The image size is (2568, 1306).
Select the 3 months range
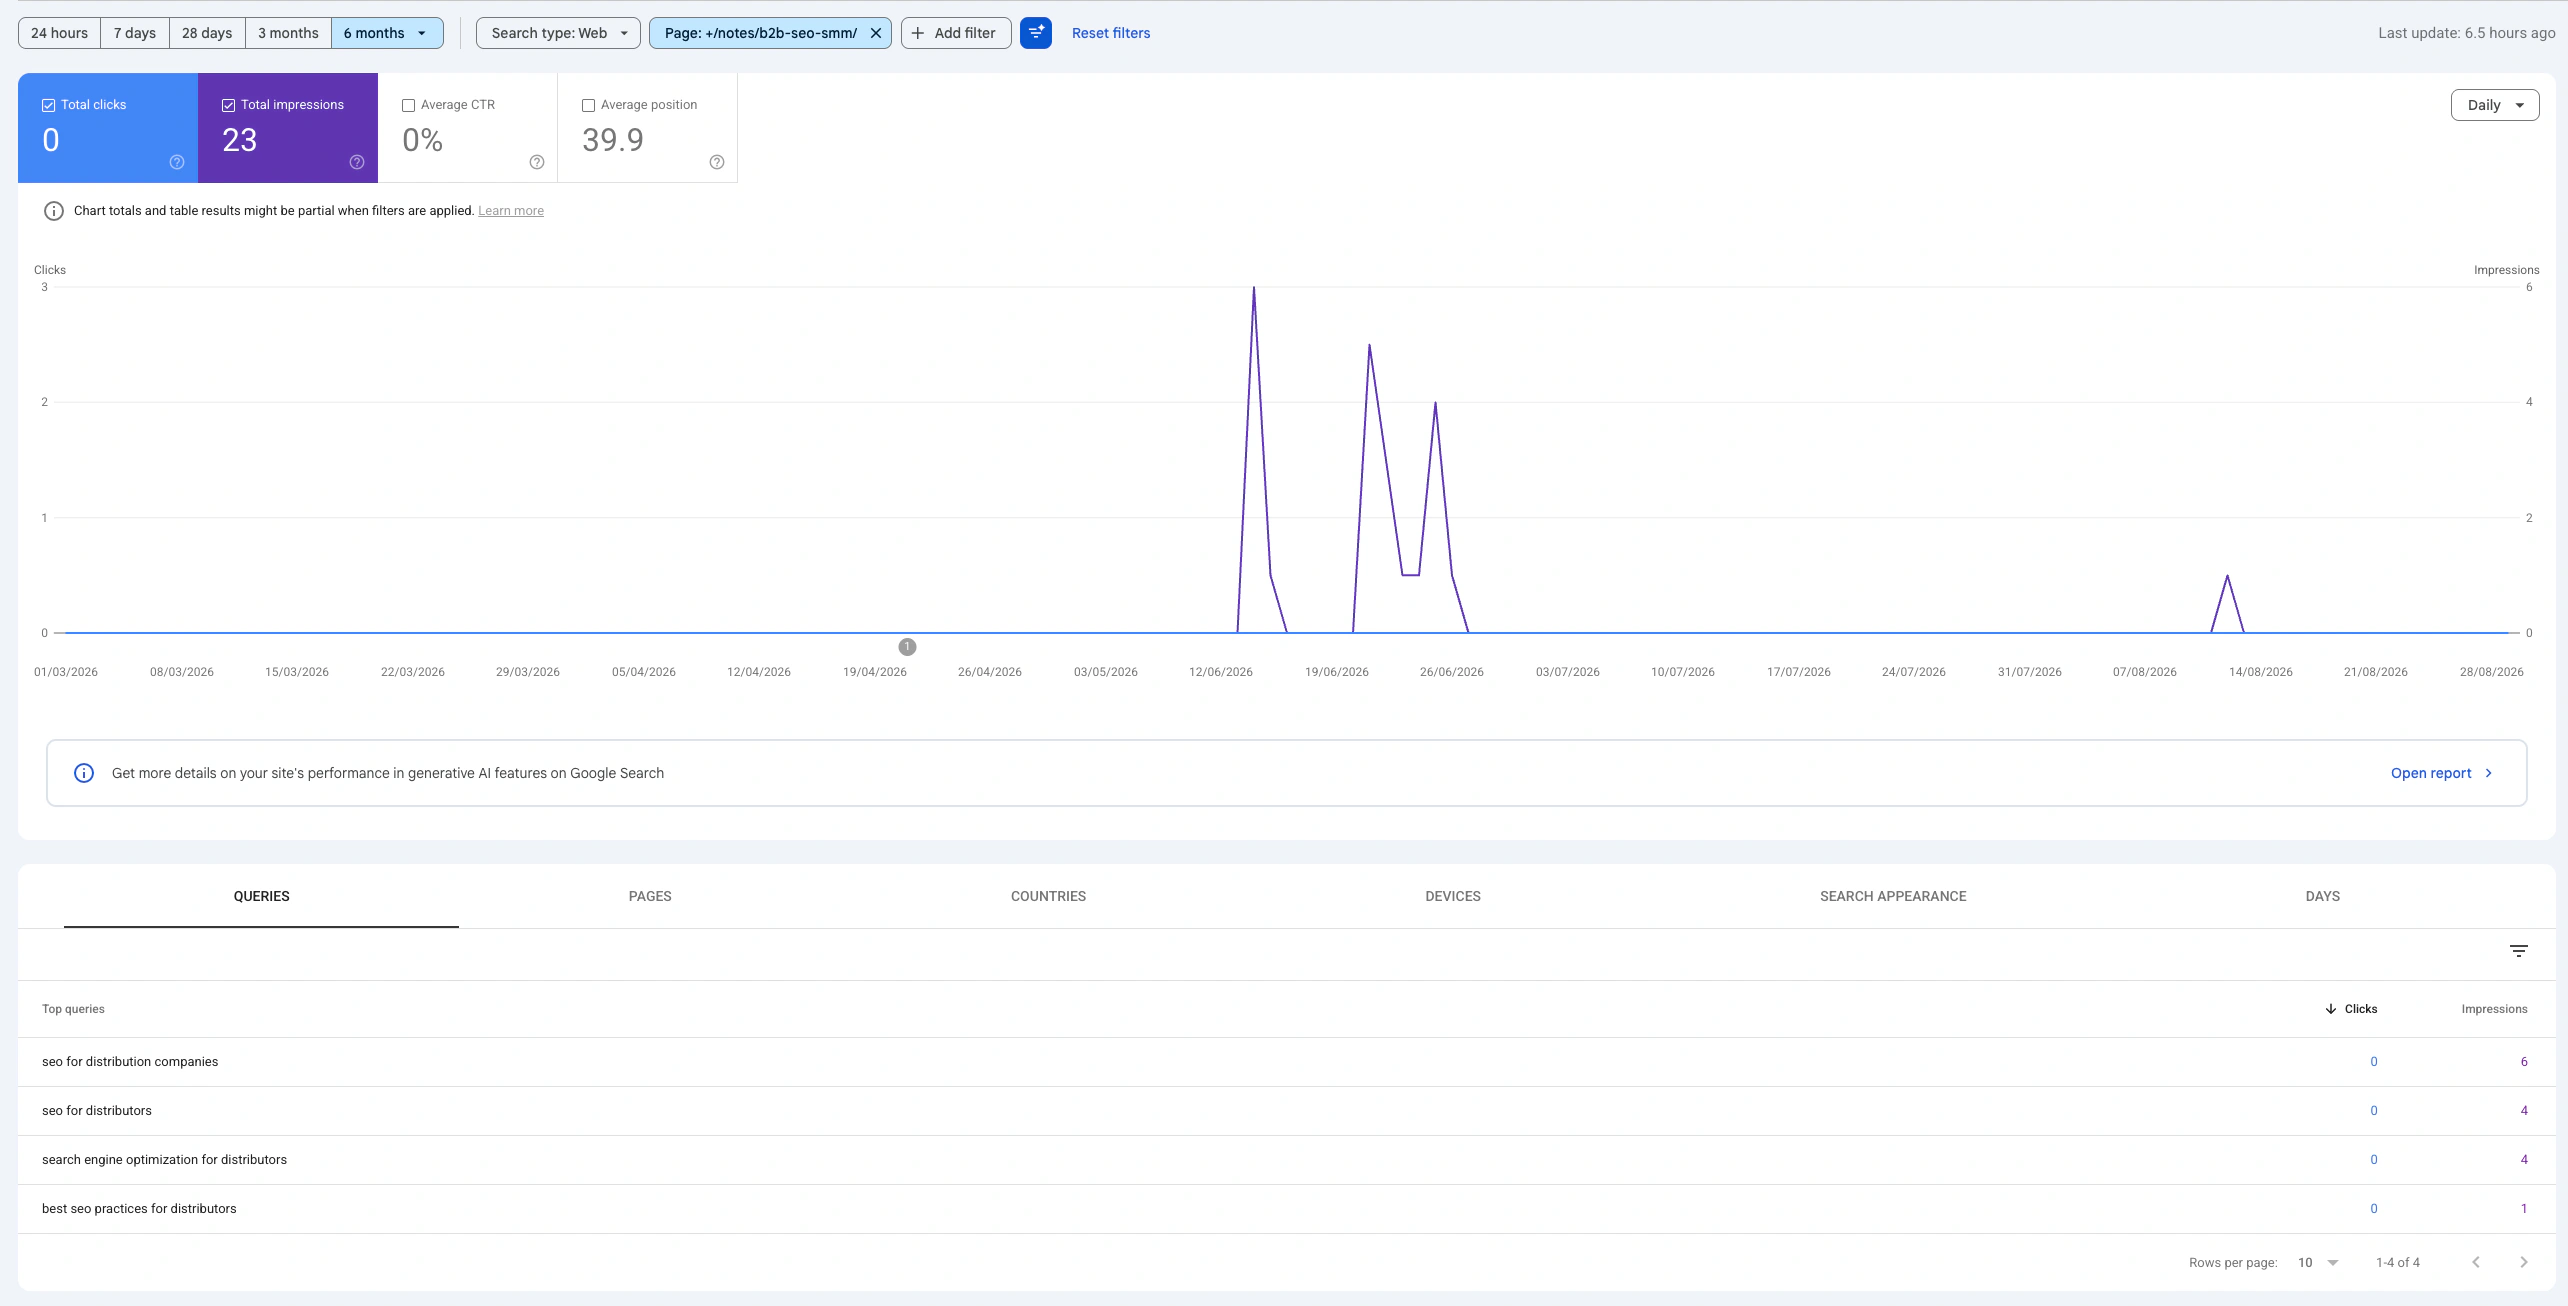[x=288, y=33]
